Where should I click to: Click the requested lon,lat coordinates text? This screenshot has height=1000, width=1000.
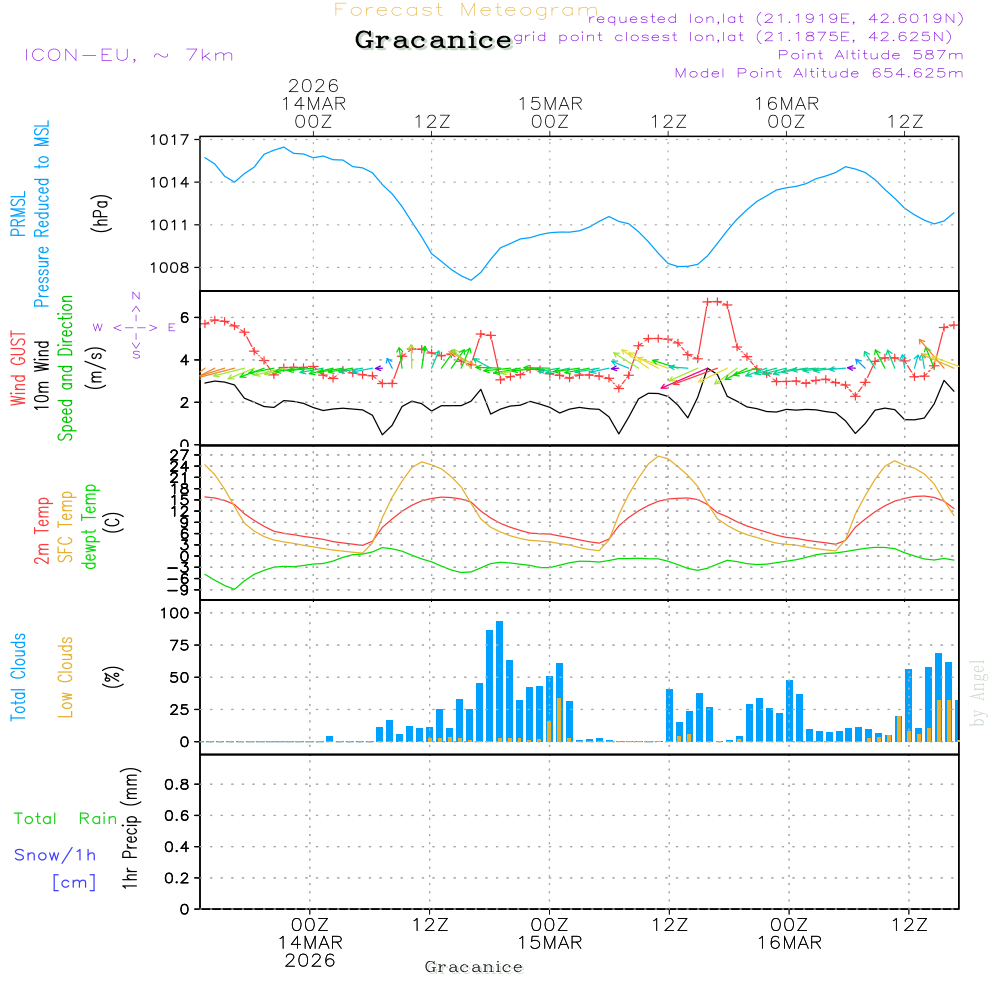point(776,18)
